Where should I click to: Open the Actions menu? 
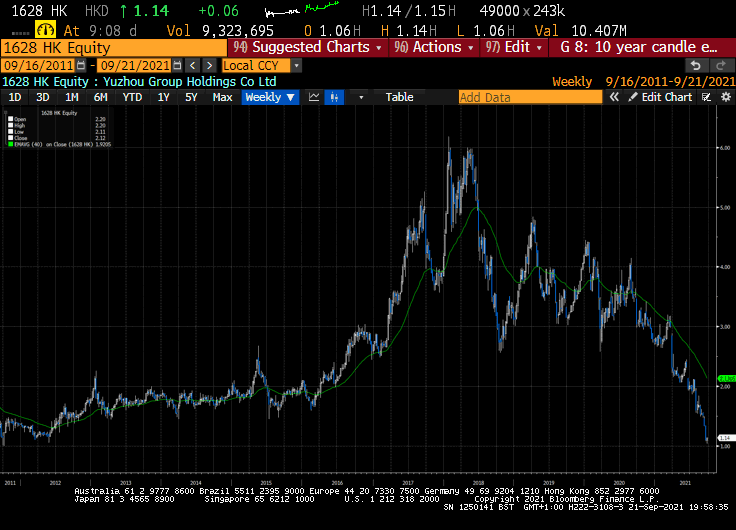[x=434, y=47]
